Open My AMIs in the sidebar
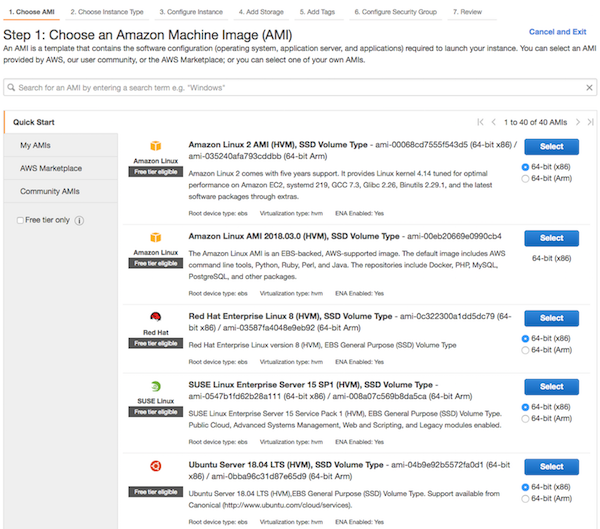Viewport: 600px width, 529px height. (x=61, y=145)
